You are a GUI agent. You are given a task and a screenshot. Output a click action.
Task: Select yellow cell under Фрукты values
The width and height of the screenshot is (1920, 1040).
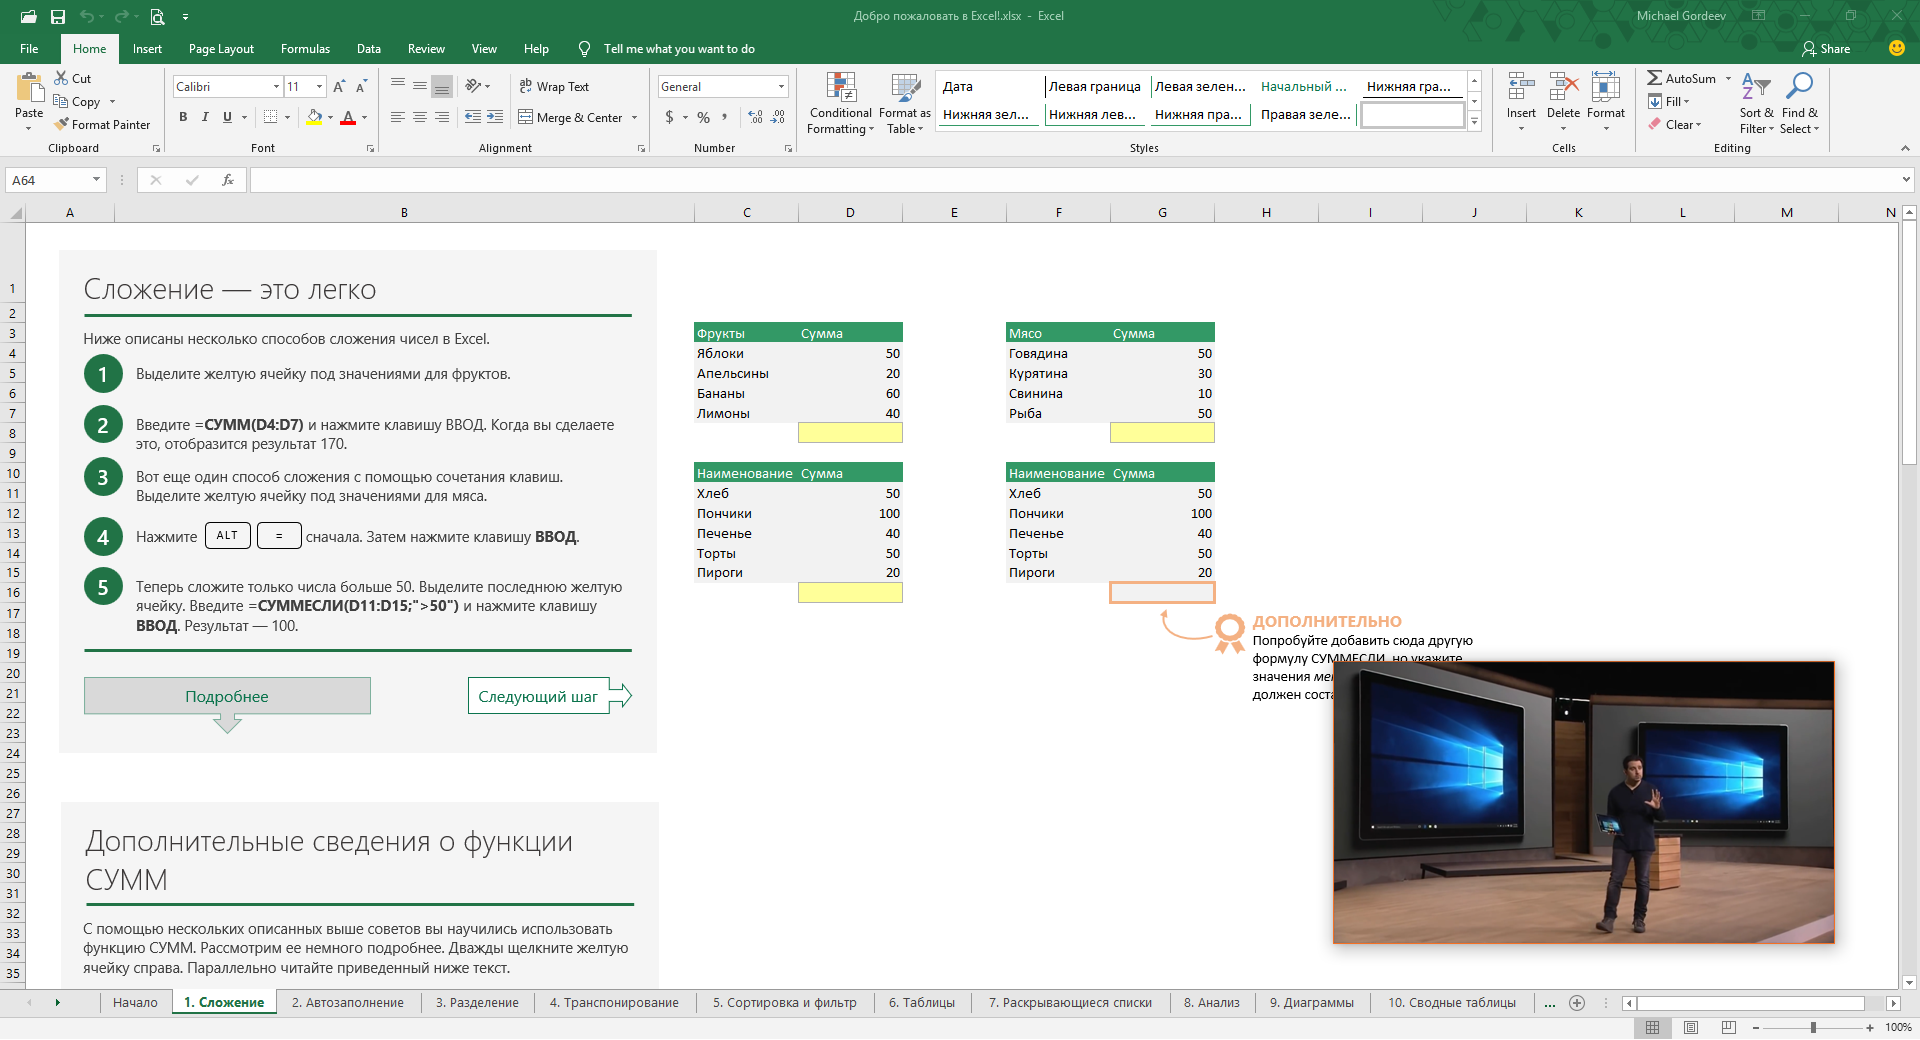coord(850,433)
